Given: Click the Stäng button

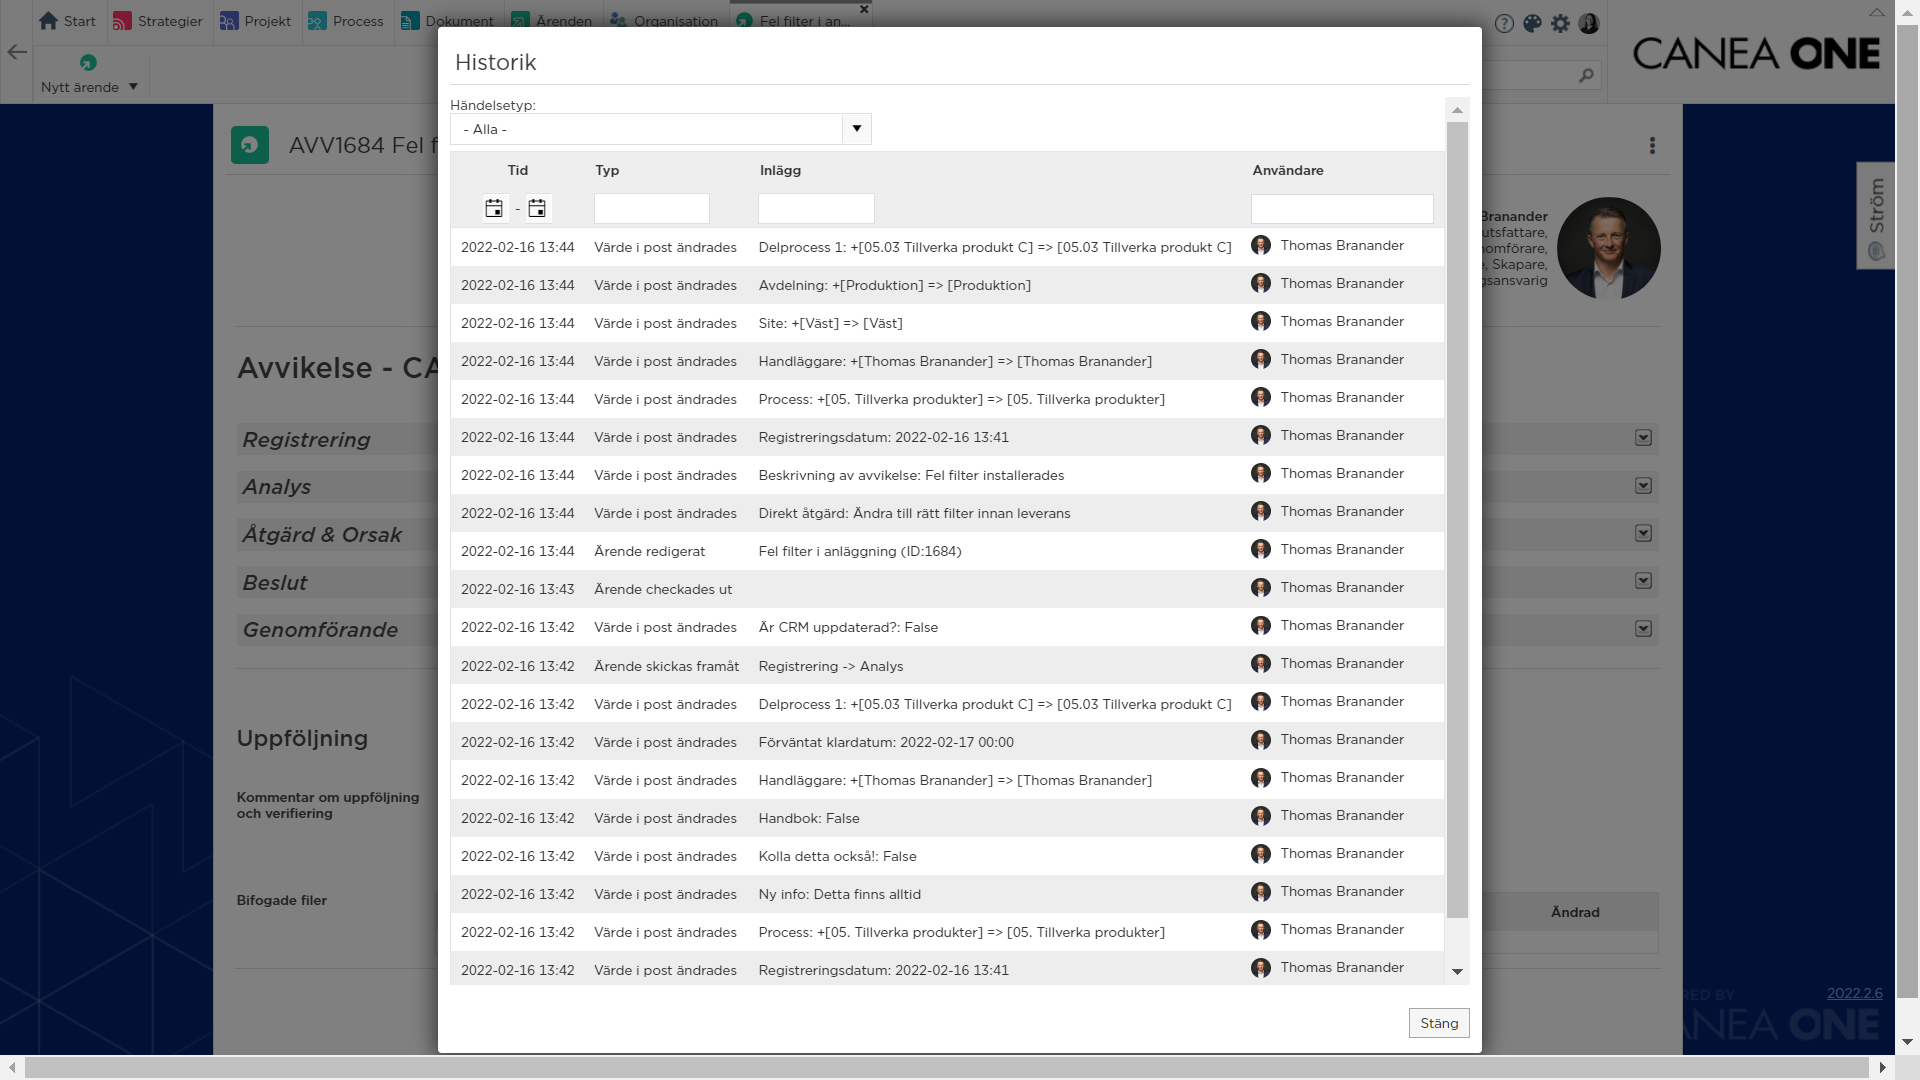Looking at the screenshot, I should coord(1438,1023).
